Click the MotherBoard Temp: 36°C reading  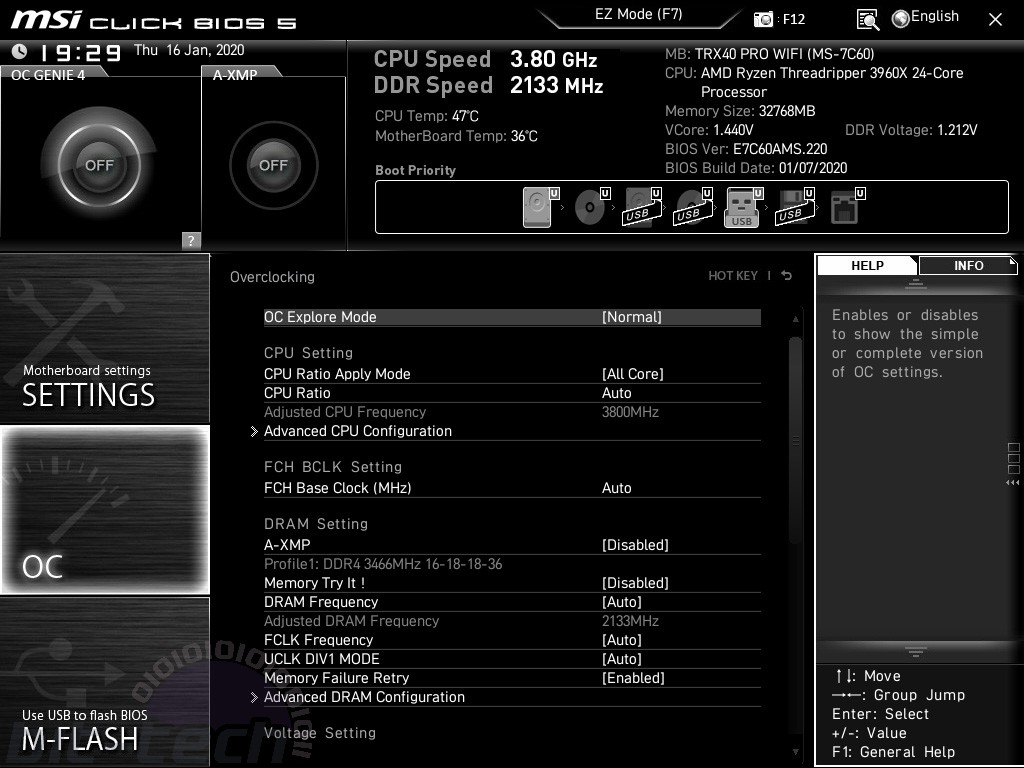tap(456, 136)
